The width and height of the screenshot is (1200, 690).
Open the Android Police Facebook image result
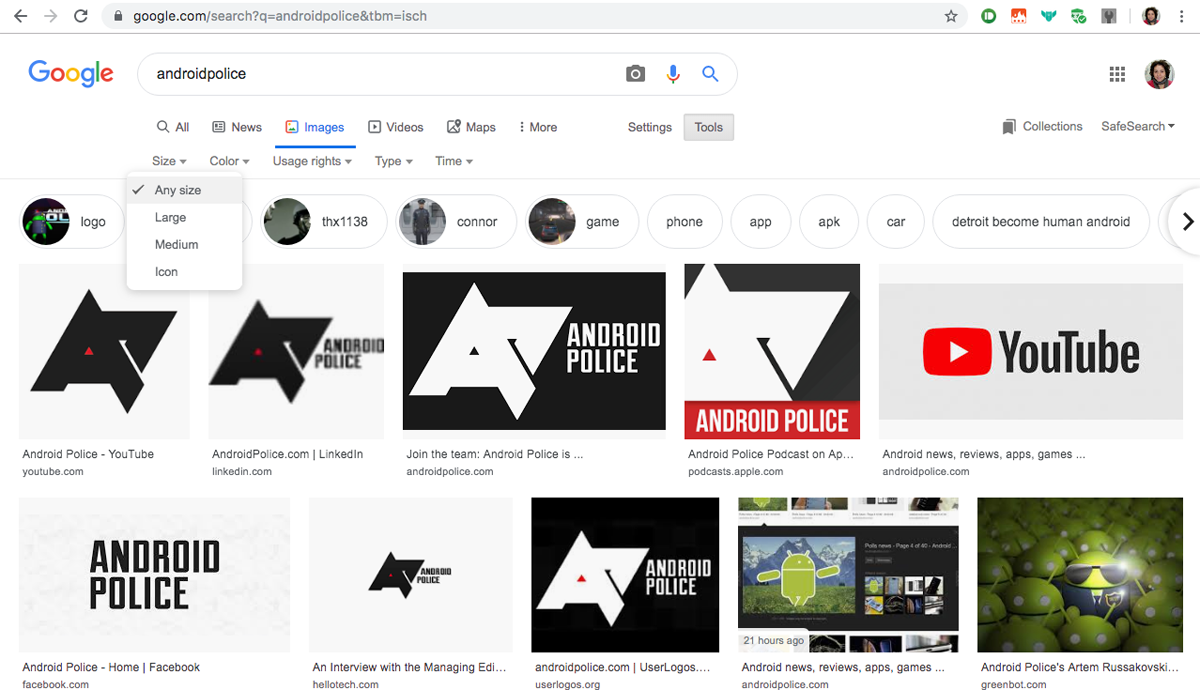[155, 575]
